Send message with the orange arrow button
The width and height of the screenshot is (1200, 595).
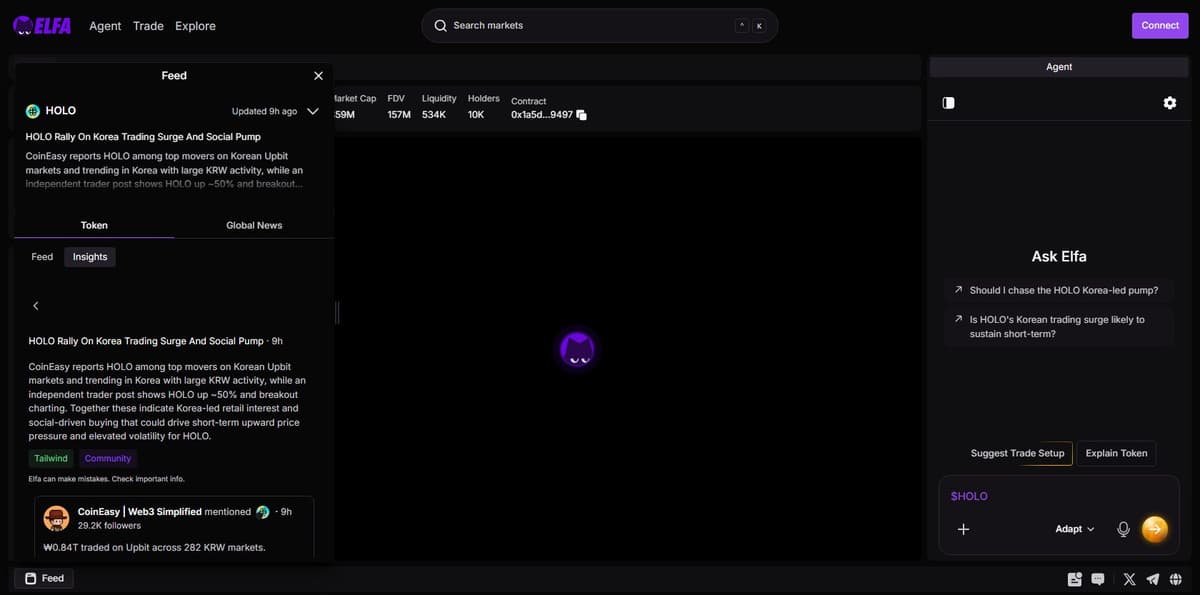coord(1154,529)
